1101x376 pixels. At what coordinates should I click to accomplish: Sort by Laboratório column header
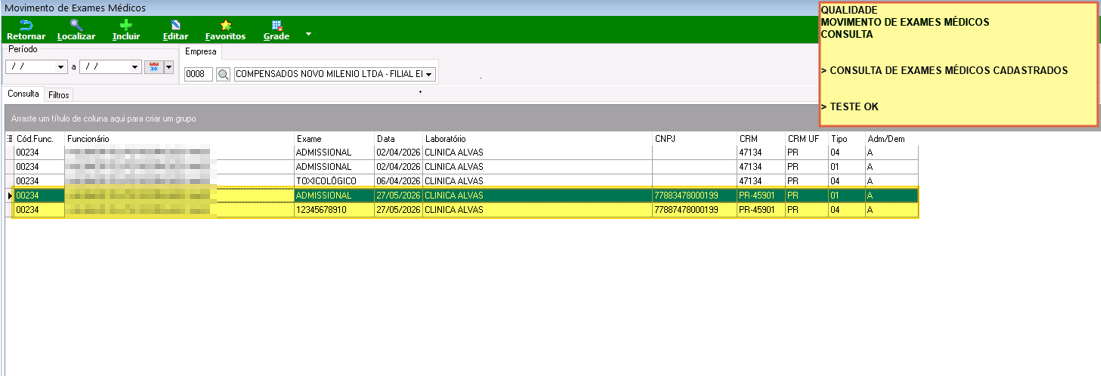[537, 139]
